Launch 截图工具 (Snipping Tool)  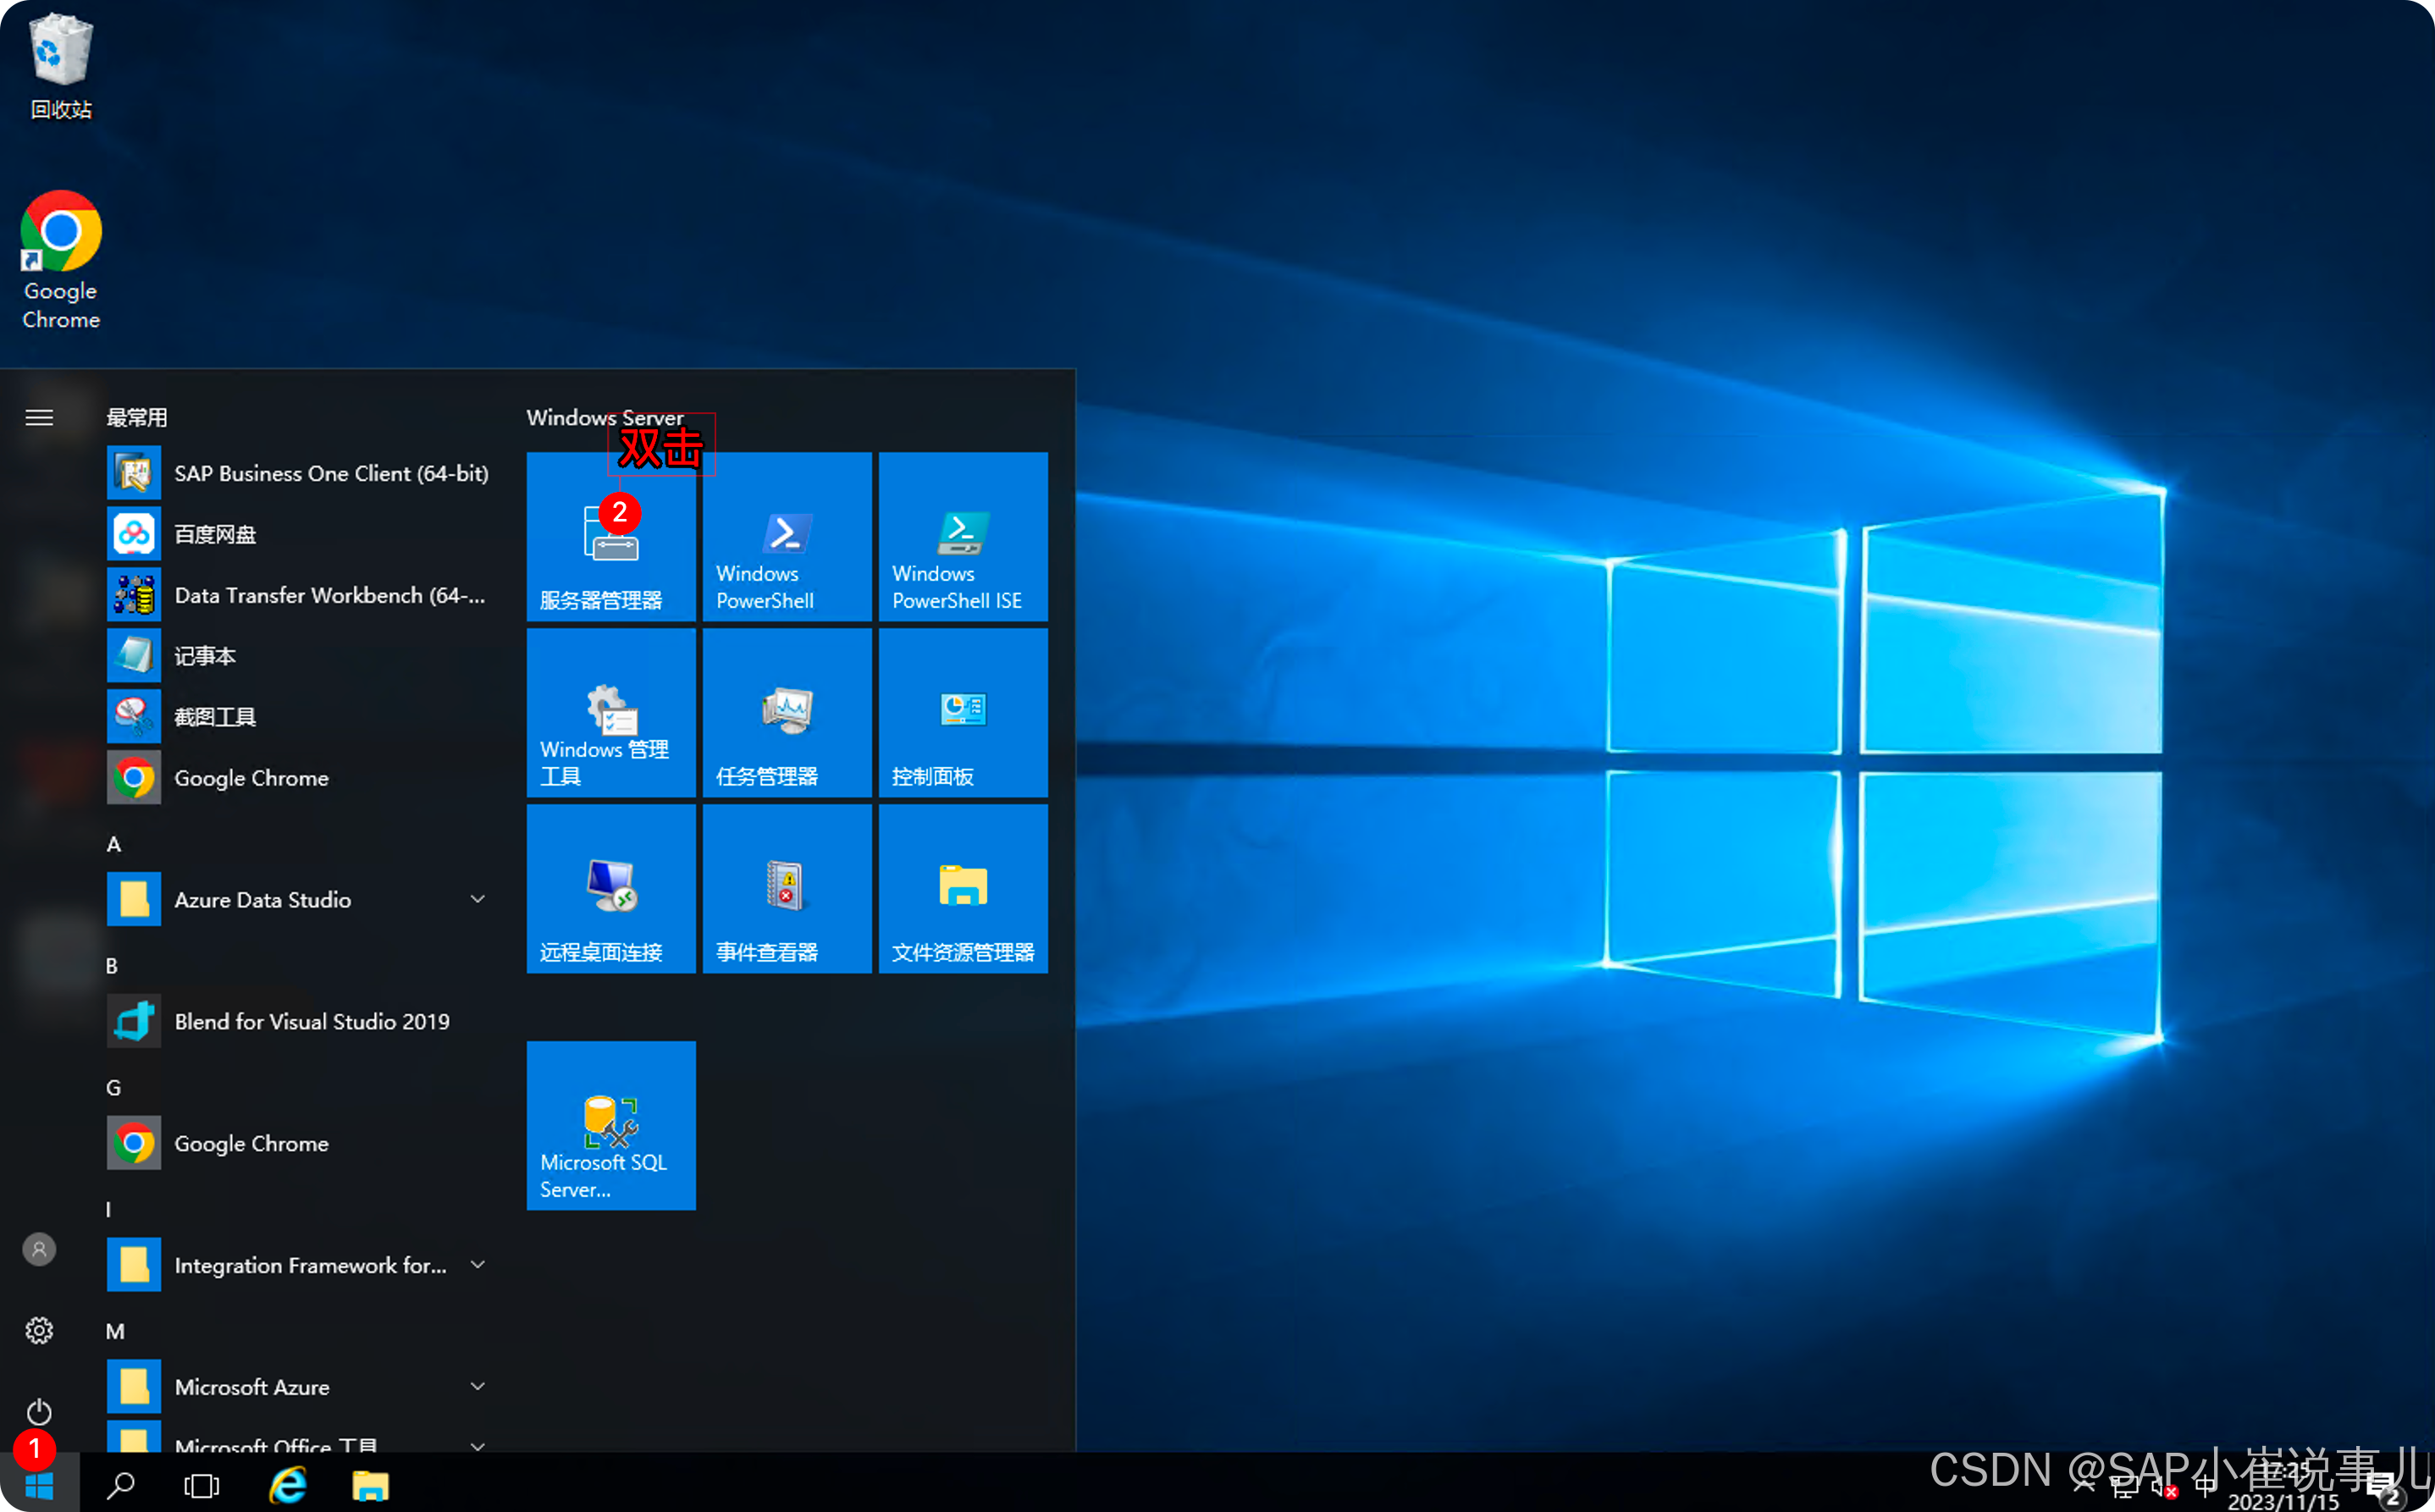tap(300, 717)
